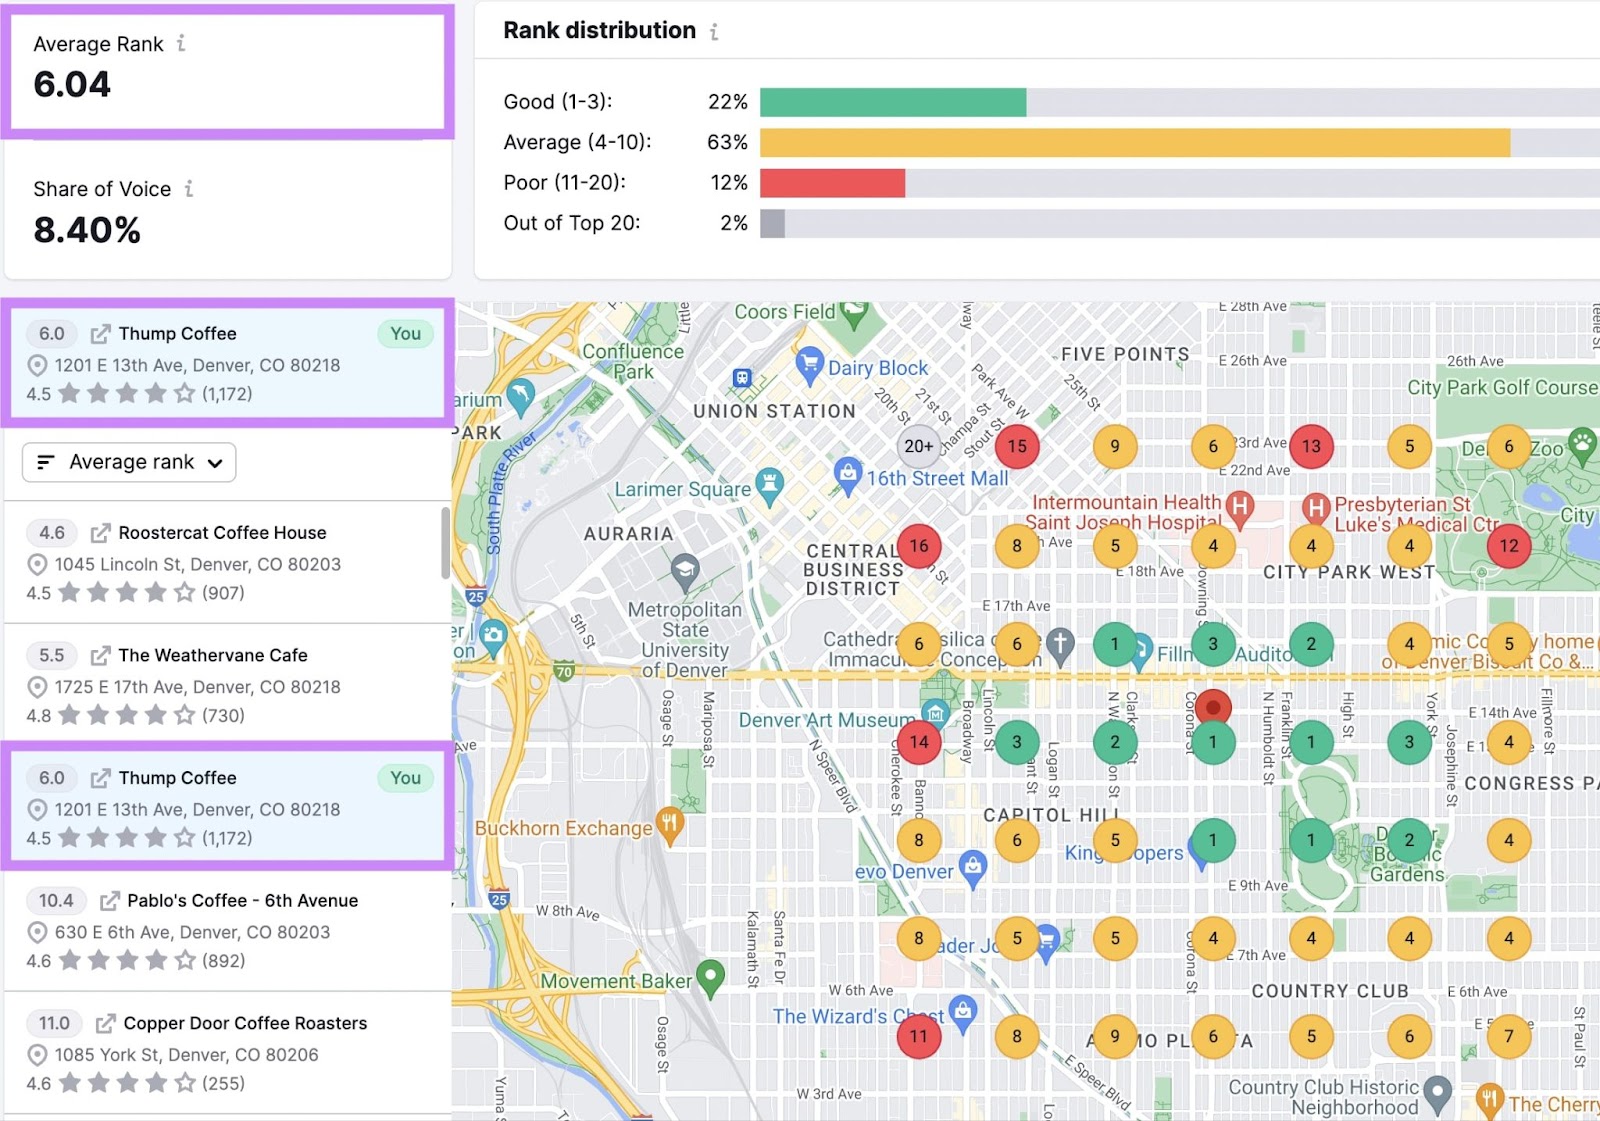
Task: Click the Copper Door Coffee Roasters name
Action: (245, 1023)
